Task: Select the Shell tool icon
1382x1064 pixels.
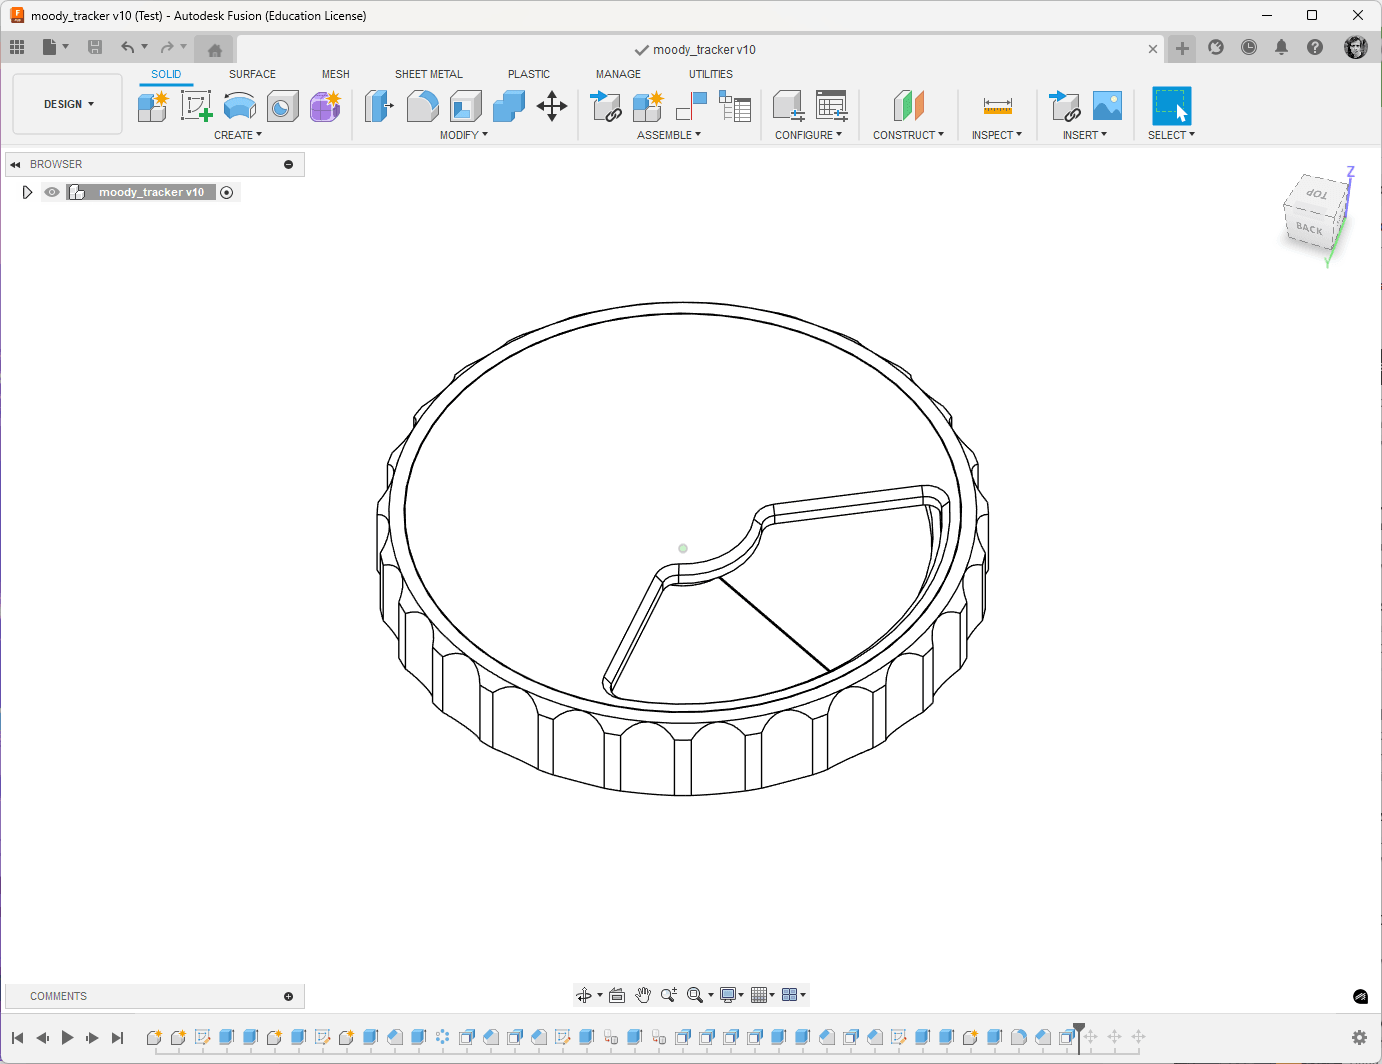Action: click(x=466, y=105)
